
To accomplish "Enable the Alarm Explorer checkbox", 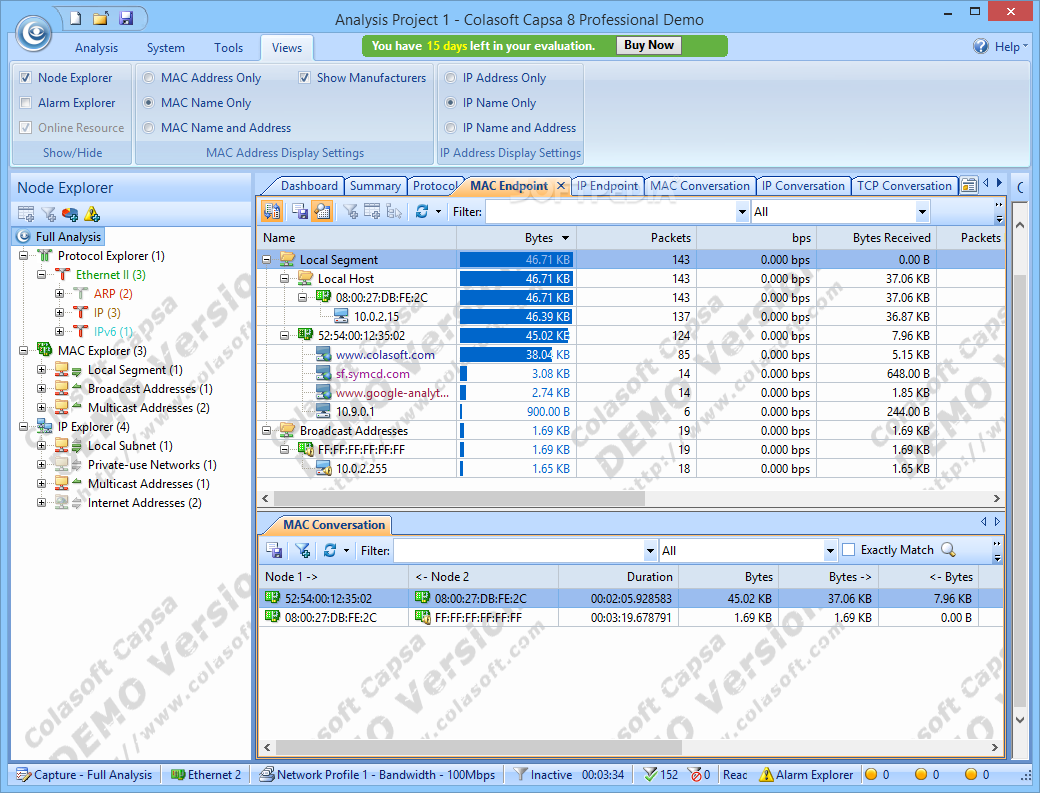I will (x=26, y=103).
